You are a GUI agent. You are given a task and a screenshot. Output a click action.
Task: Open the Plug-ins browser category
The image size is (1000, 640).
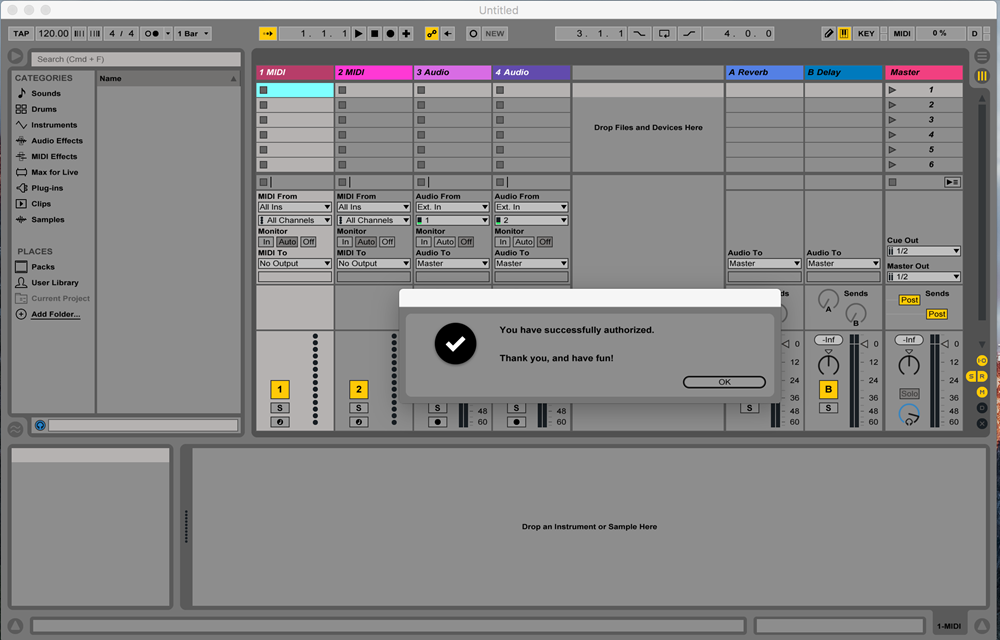pos(46,188)
